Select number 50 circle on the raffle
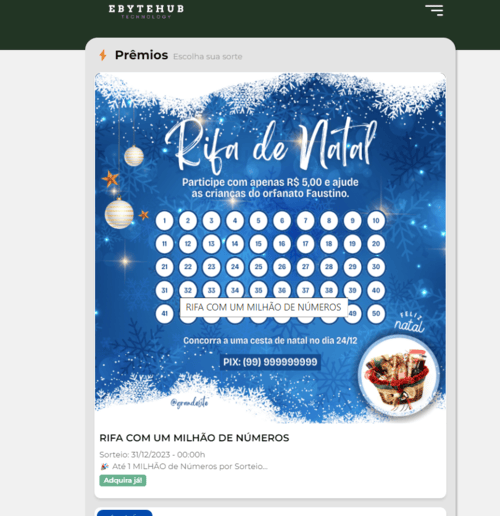 [x=376, y=313]
